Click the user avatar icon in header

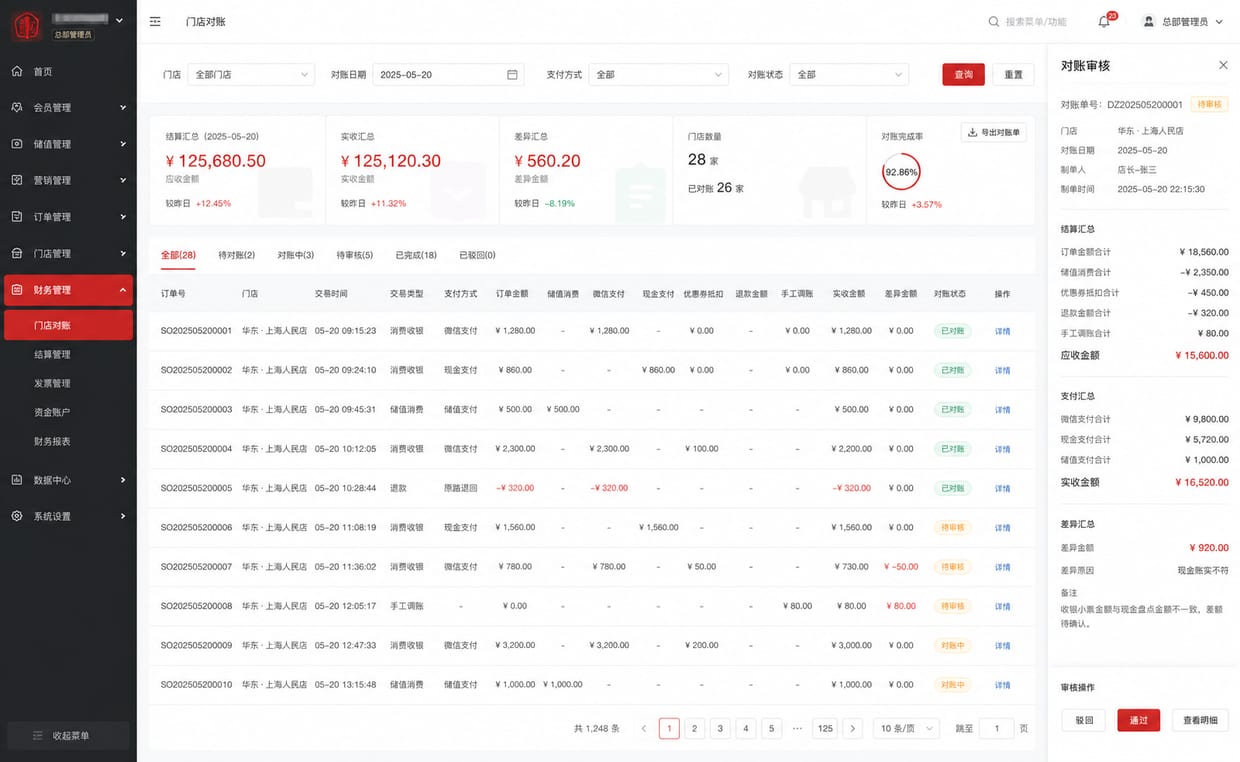1149,21
